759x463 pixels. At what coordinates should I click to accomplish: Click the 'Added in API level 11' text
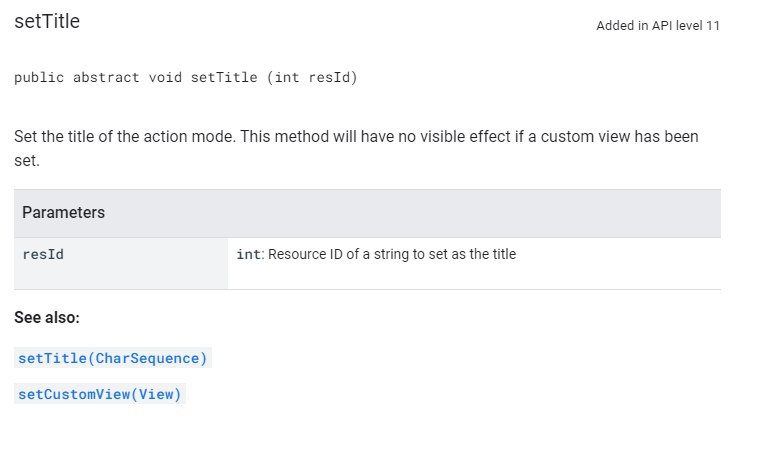(658, 26)
